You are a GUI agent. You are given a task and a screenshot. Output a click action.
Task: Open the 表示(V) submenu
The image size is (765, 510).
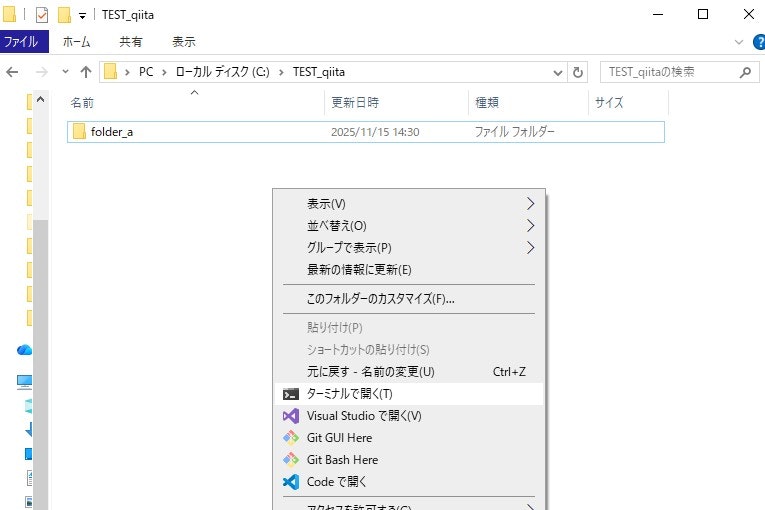tap(409, 204)
